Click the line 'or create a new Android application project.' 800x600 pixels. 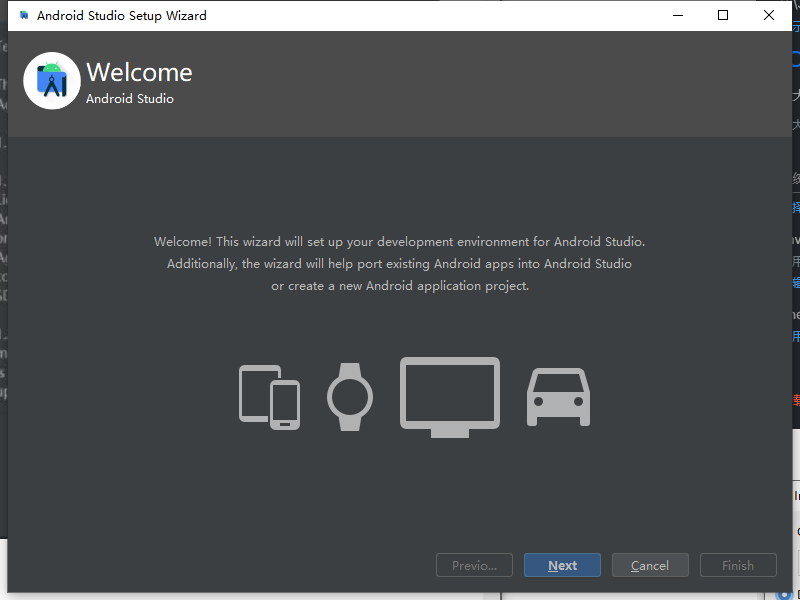point(400,286)
